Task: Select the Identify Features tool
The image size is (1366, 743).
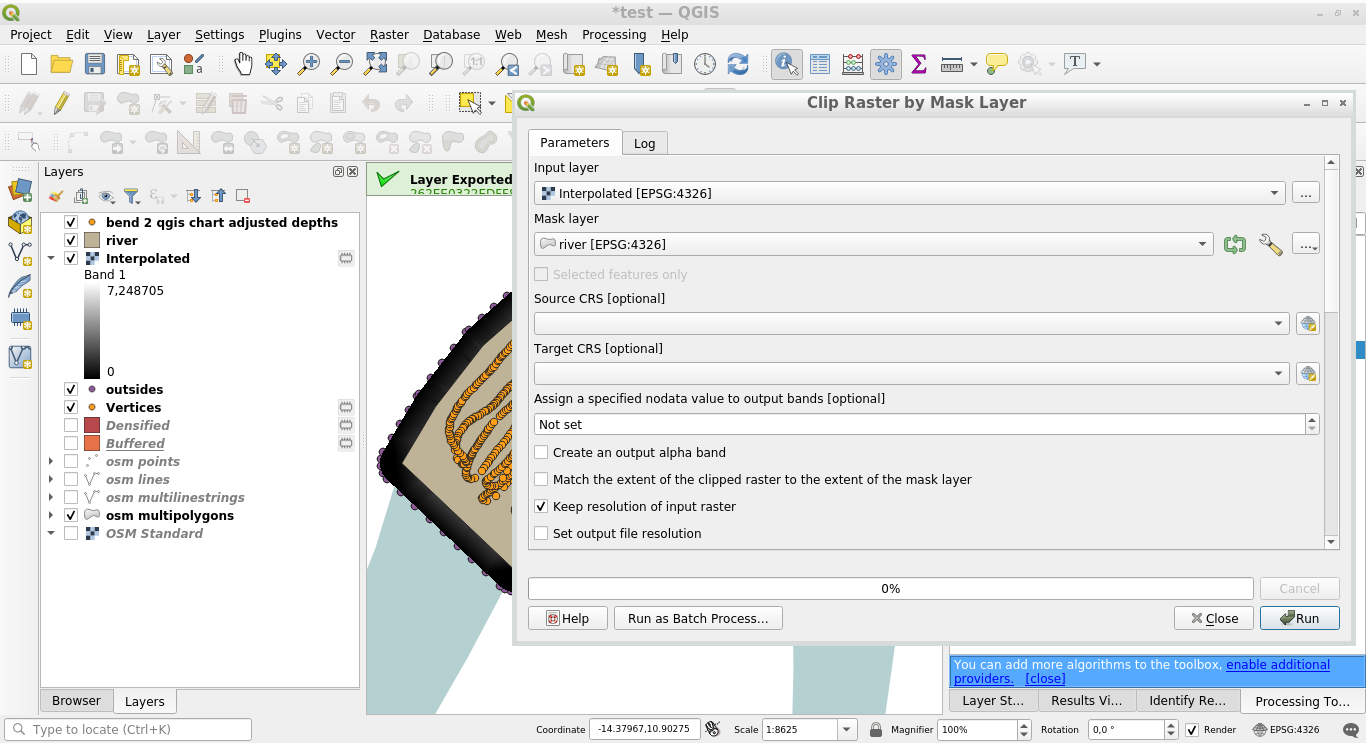Action: tap(787, 64)
